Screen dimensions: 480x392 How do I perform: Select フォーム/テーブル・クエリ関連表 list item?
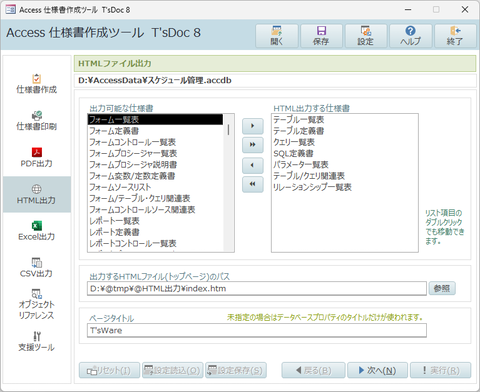tap(155, 199)
